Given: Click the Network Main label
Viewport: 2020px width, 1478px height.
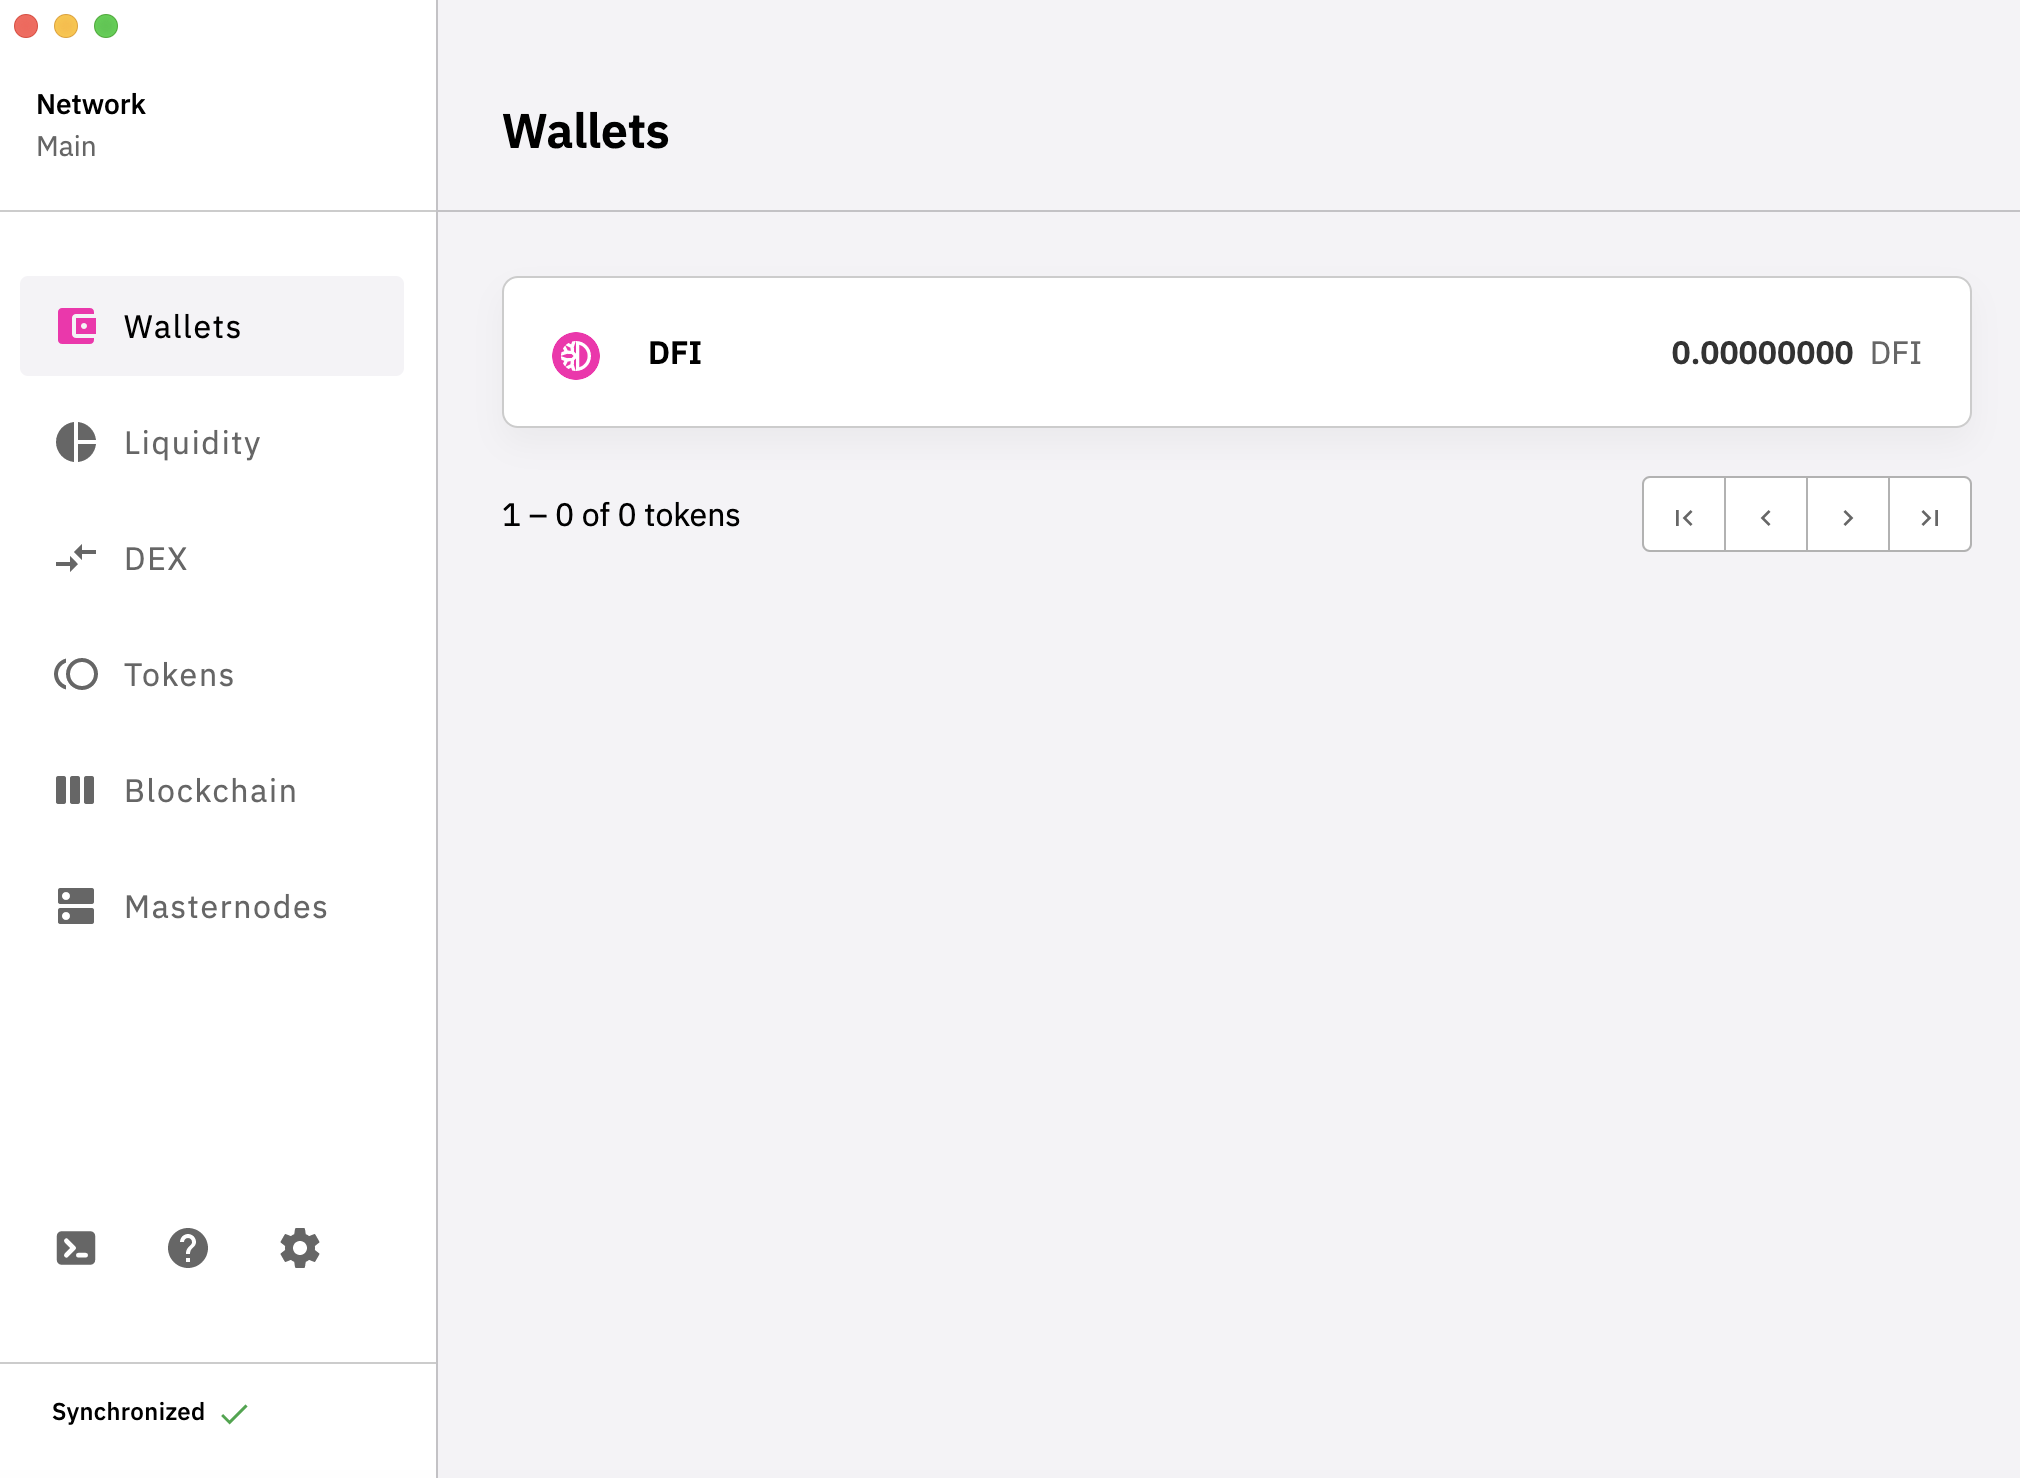Looking at the screenshot, I should coord(90,124).
